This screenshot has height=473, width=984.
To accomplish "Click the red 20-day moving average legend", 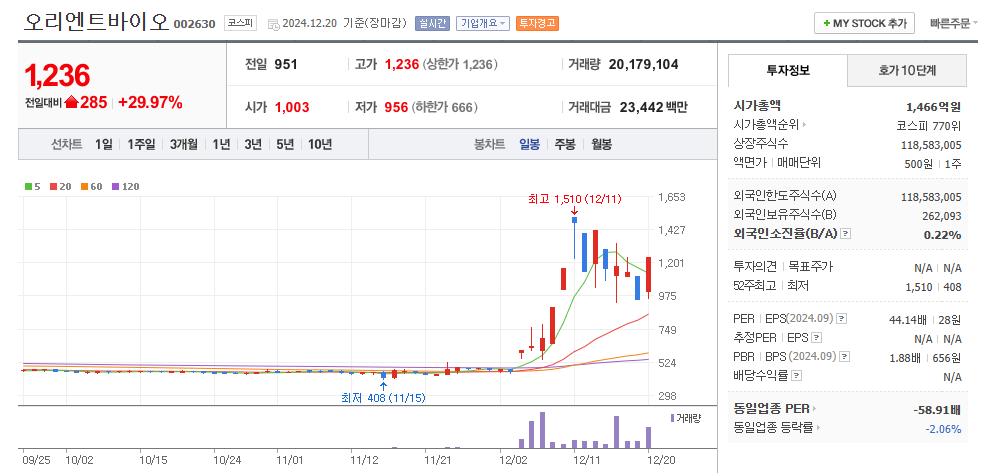I will (62, 186).
